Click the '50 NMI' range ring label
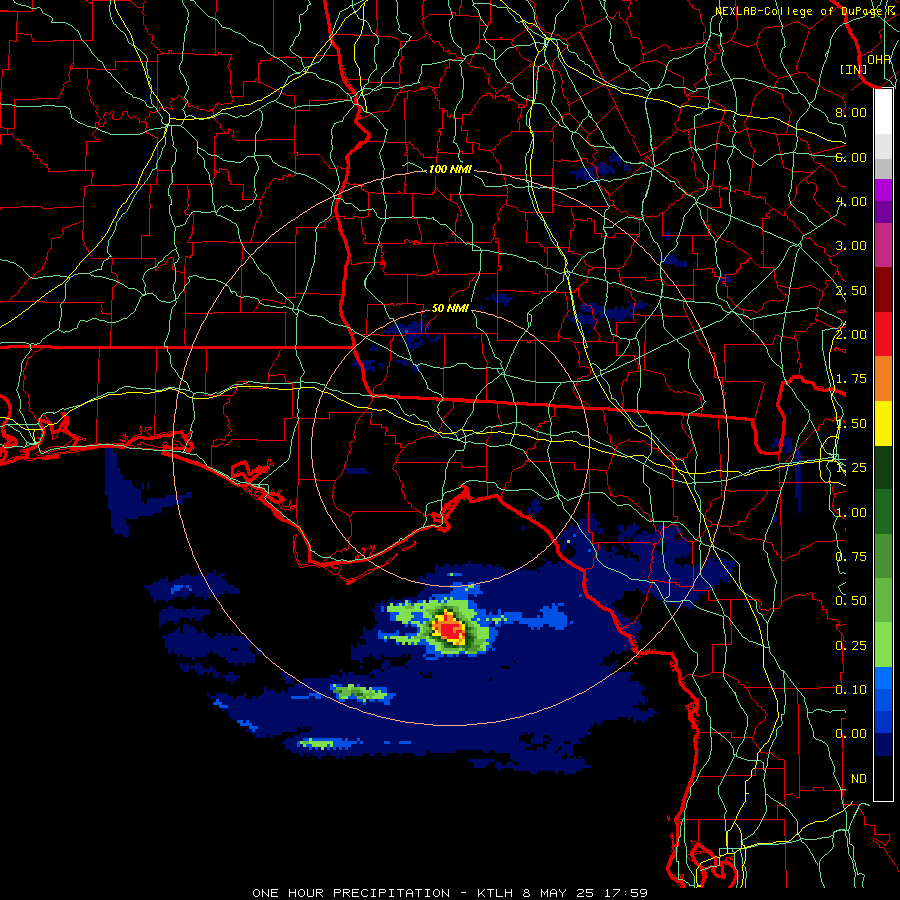Image resolution: width=900 pixels, height=900 pixels. click(450, 308)
